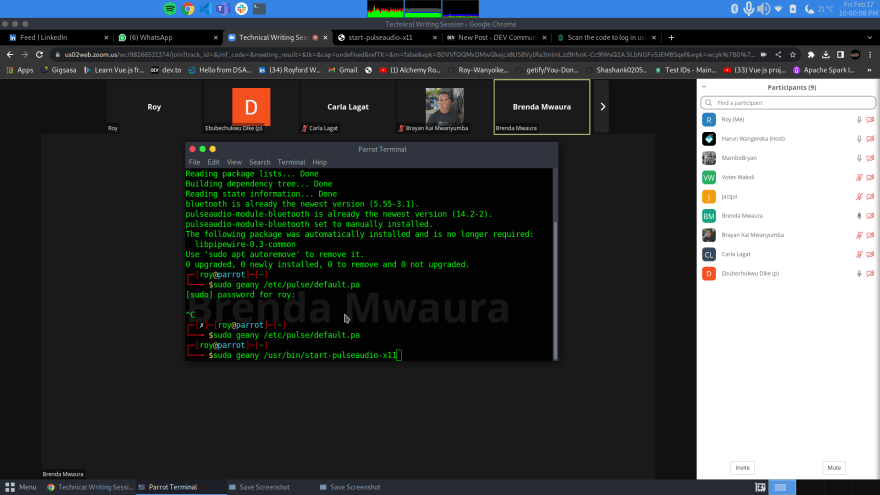Toggle MamboBryan's microphone icon
880x495 pixels.
point(859,158)
